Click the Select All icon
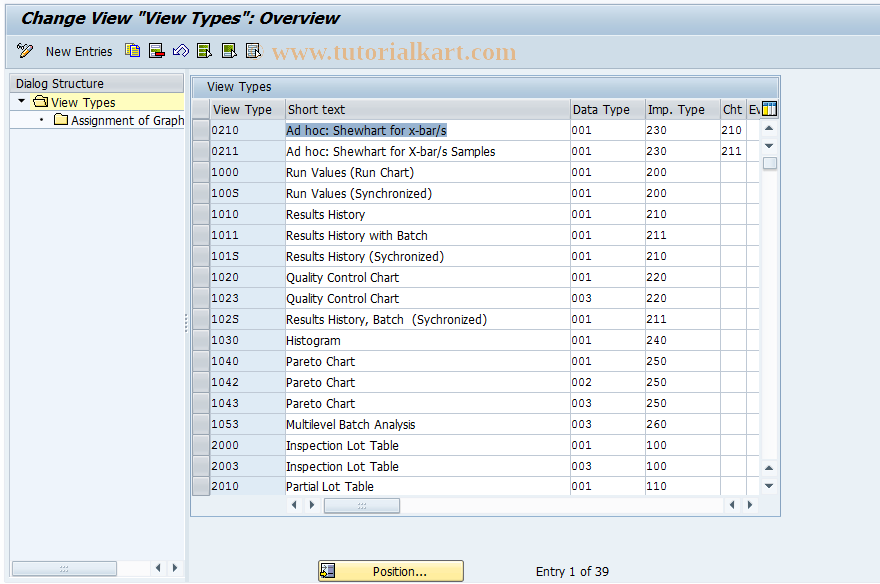The height and width of the screenshot is (584, 880). point(204,51)
